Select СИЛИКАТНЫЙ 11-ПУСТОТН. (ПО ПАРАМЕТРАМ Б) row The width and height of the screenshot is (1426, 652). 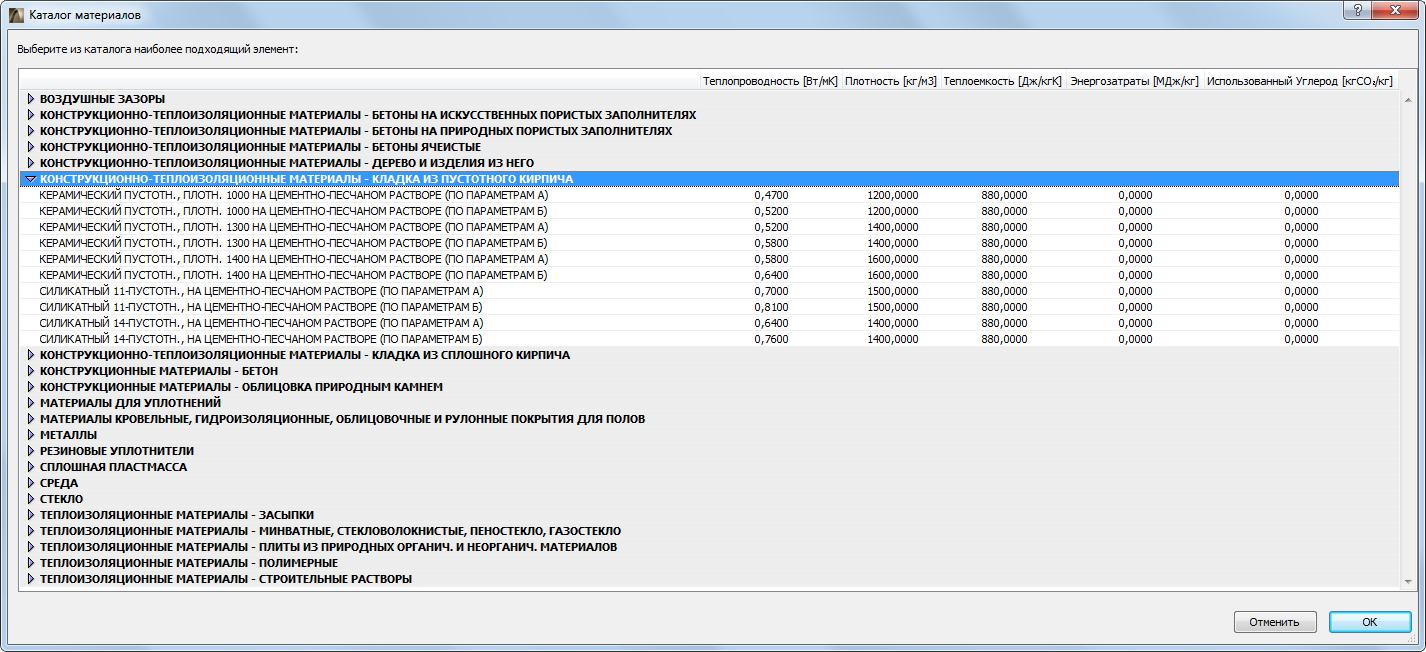(709, 307)
